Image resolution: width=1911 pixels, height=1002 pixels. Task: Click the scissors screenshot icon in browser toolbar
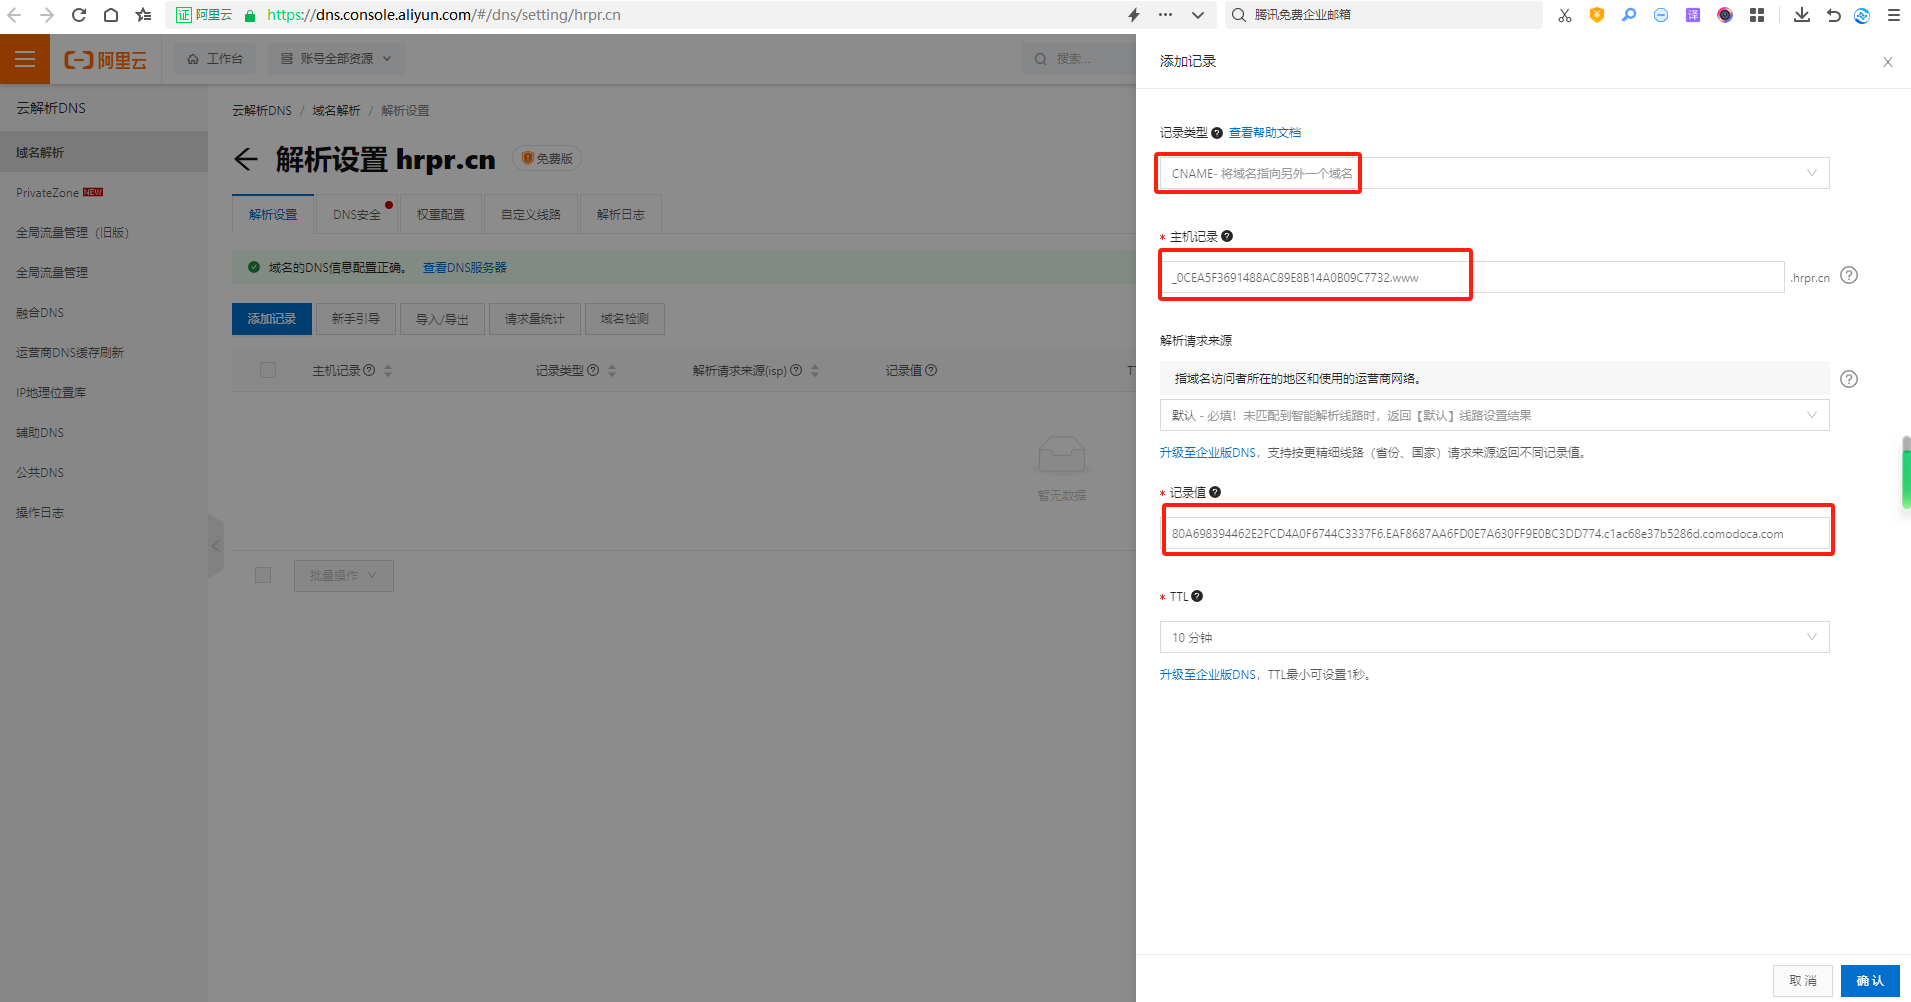coord(1564,15)
